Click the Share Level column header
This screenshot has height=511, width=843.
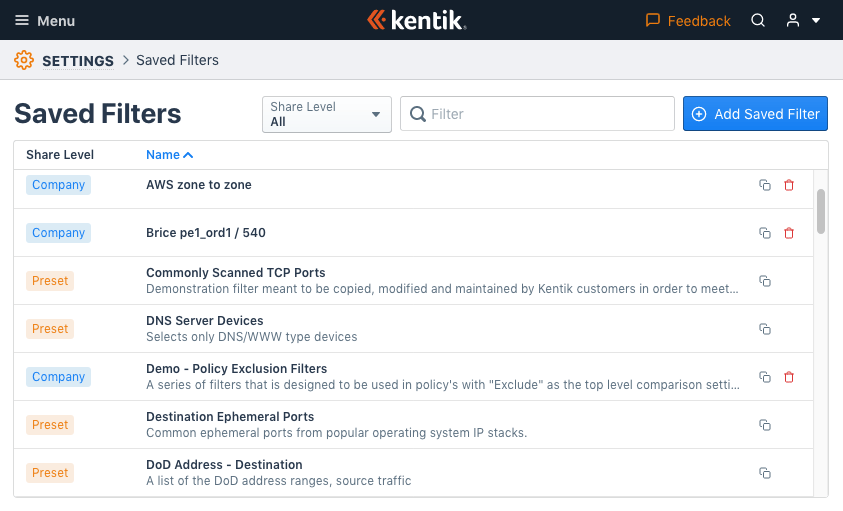tap(60, 155)
